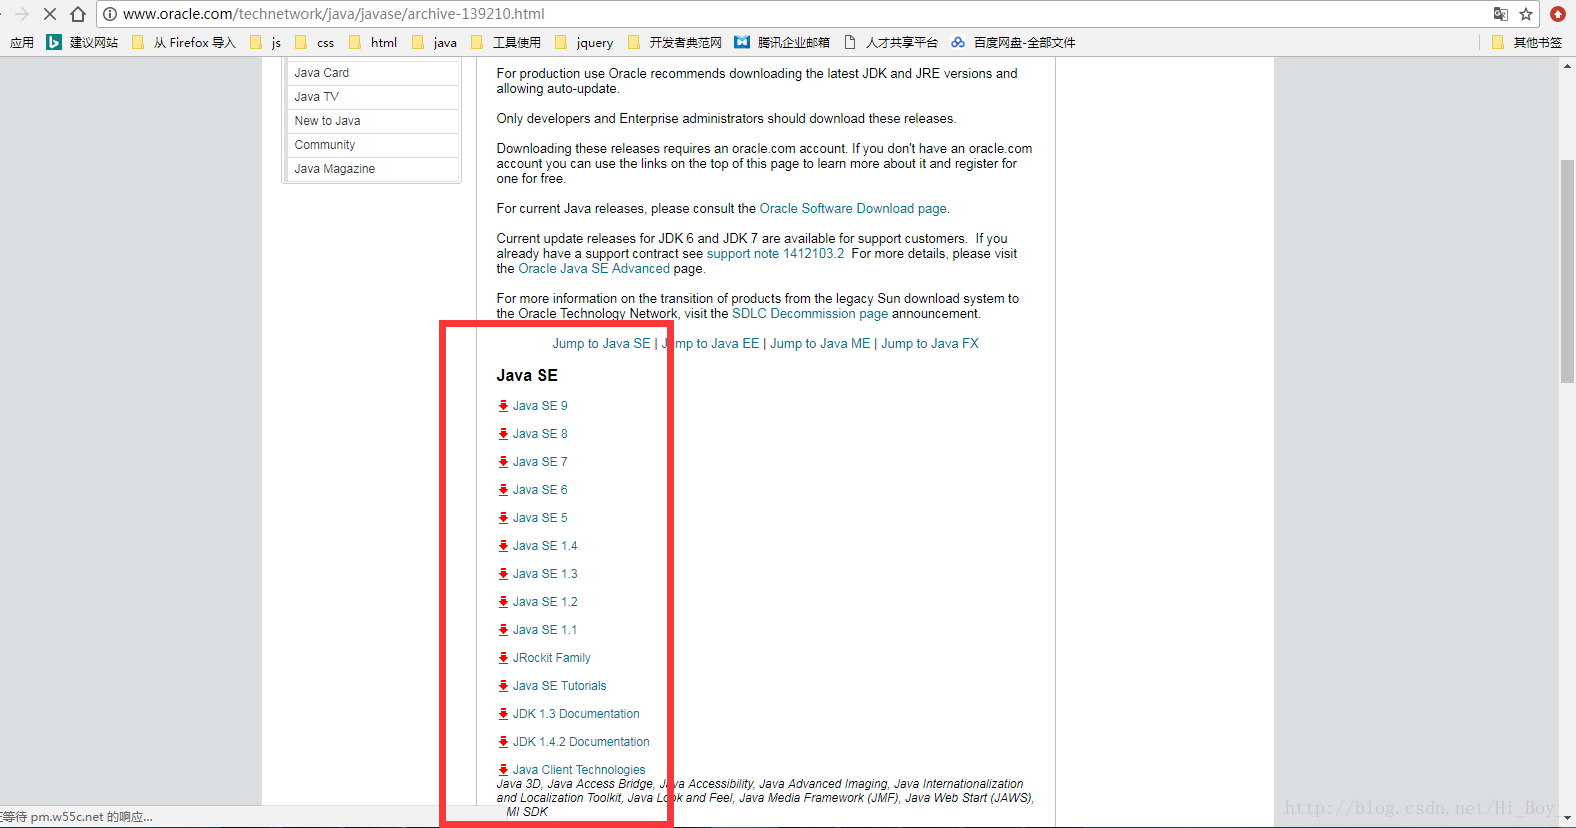Open the 开发者典范网 bookmark folder
The image size is (1576, 828).
pos(674,42)
